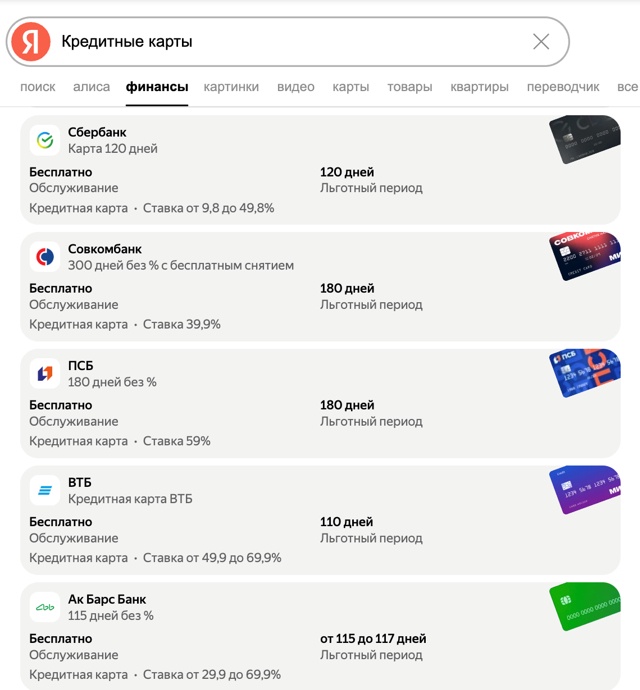Viewport: 640px width, 690px height.
Task: Click the PSB bank logo icon
Action: pos(45,373)
